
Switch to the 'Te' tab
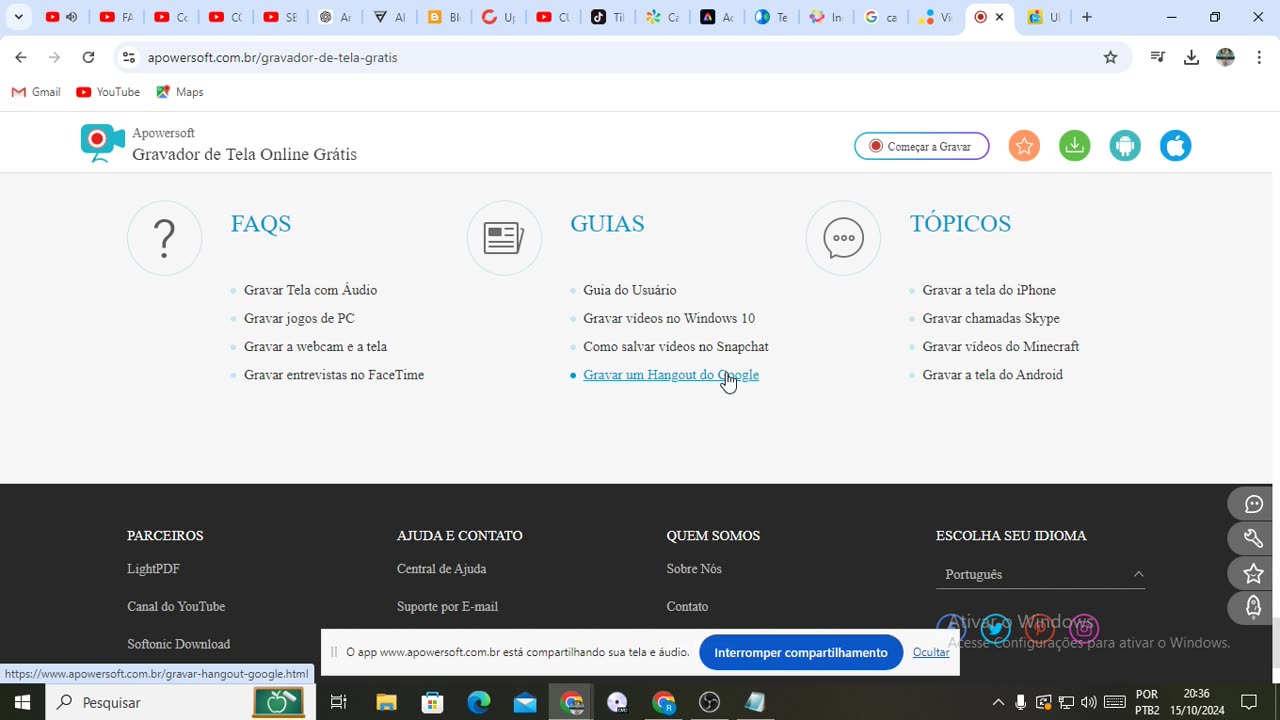pos(772,17)
